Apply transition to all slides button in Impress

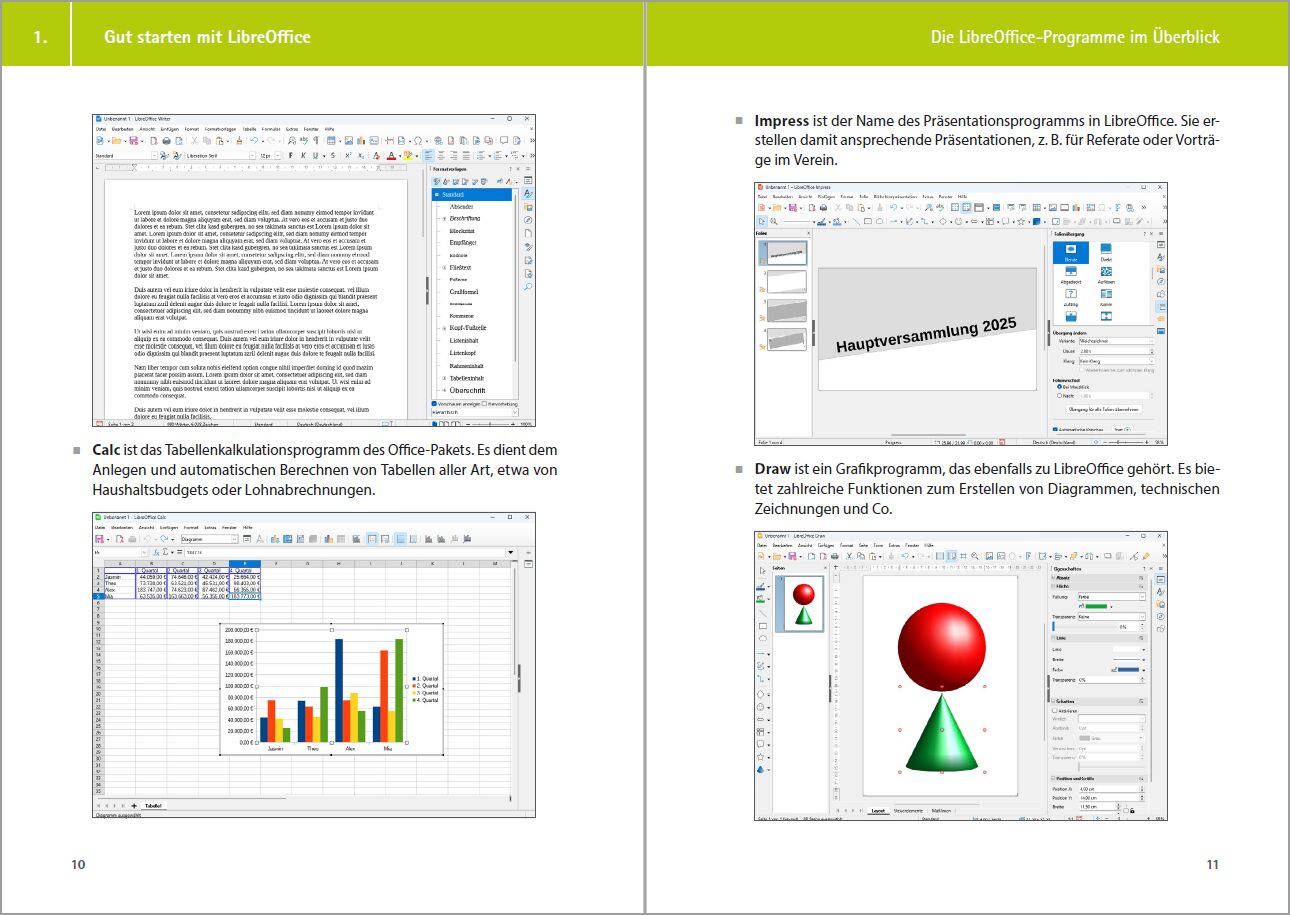(1104, 409)
